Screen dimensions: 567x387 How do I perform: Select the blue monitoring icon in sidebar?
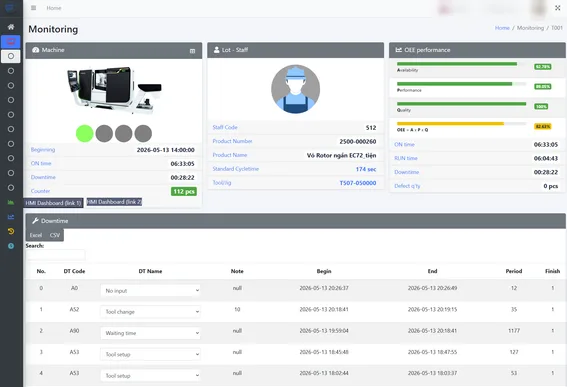pyautogui.click(x=11, y=42)
